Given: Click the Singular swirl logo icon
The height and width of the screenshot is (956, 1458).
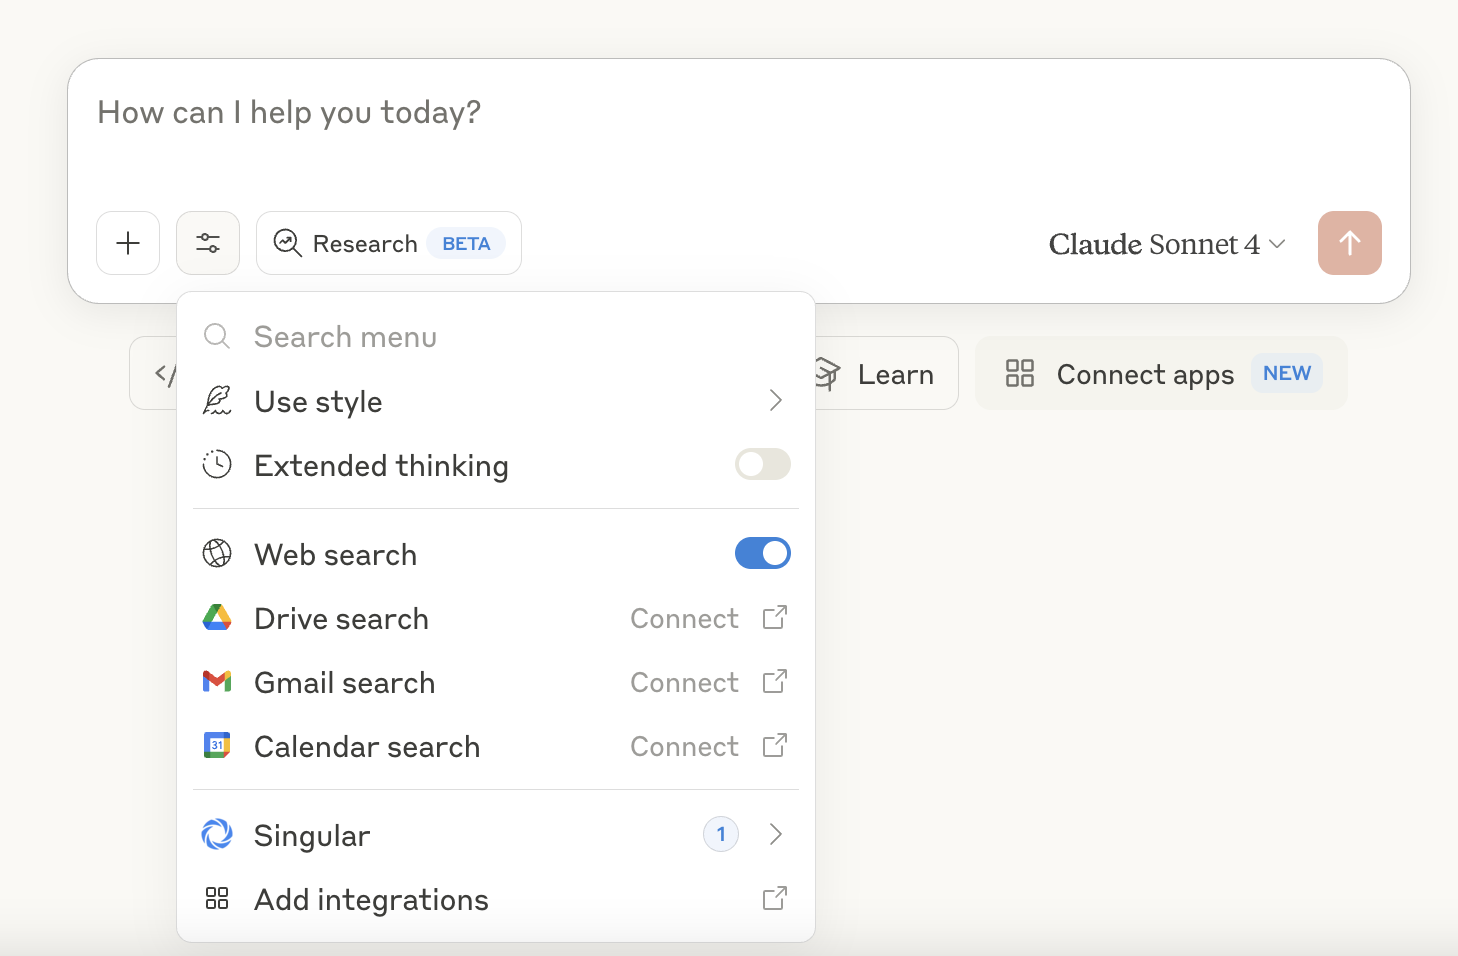Looking at the screenshot, I should tap(217, 834).
